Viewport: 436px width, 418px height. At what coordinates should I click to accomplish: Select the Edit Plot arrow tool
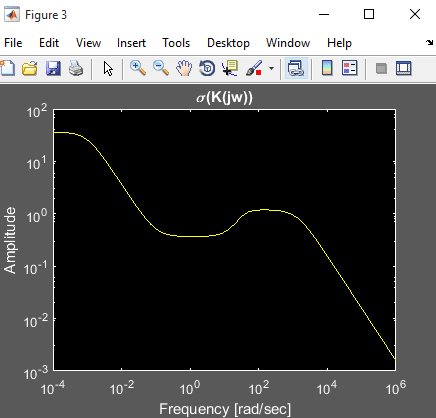coord(108,69)
